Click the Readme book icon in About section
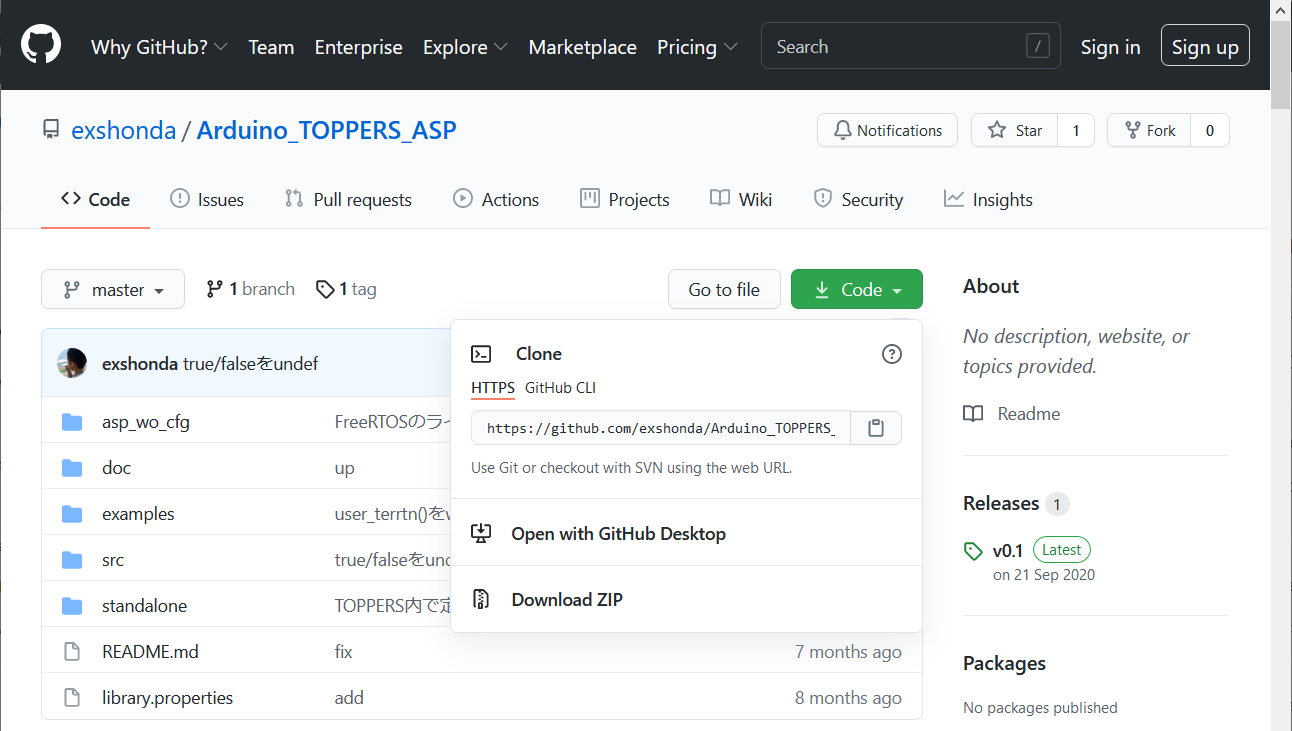1292x731 pixels. click(972, 413)
